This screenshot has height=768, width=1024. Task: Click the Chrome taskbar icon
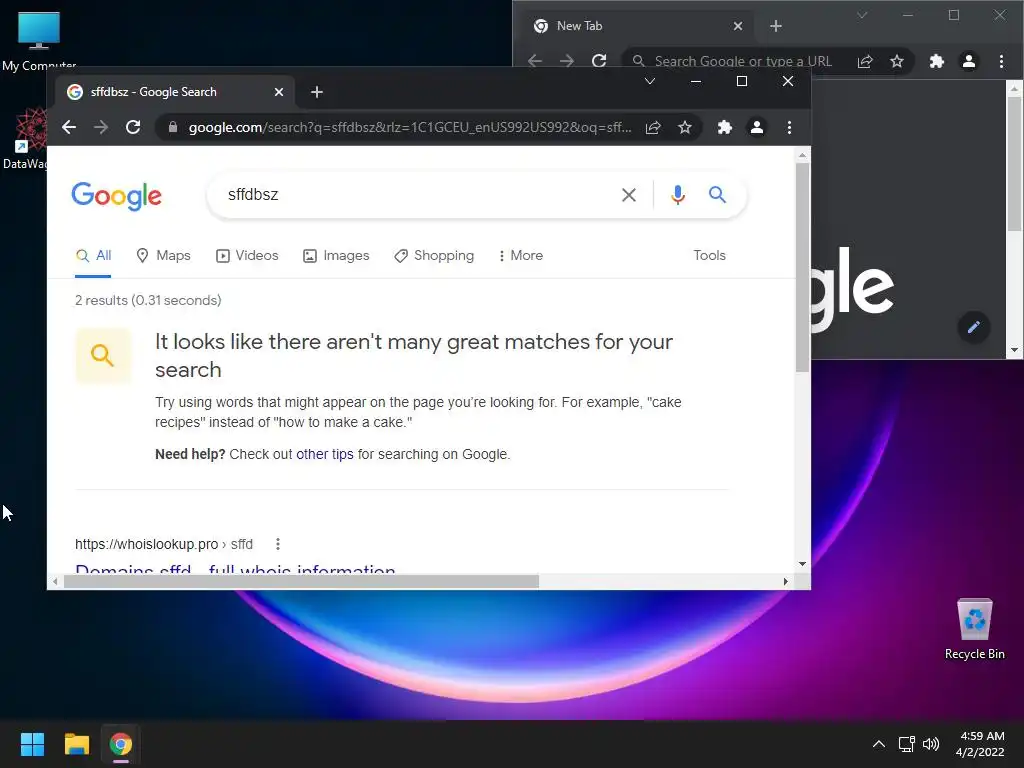121,744
